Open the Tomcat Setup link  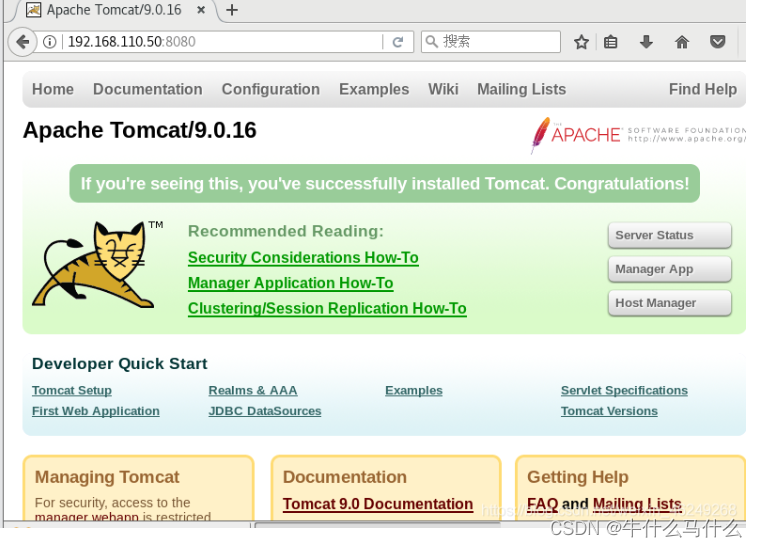(x=72, y=391)
